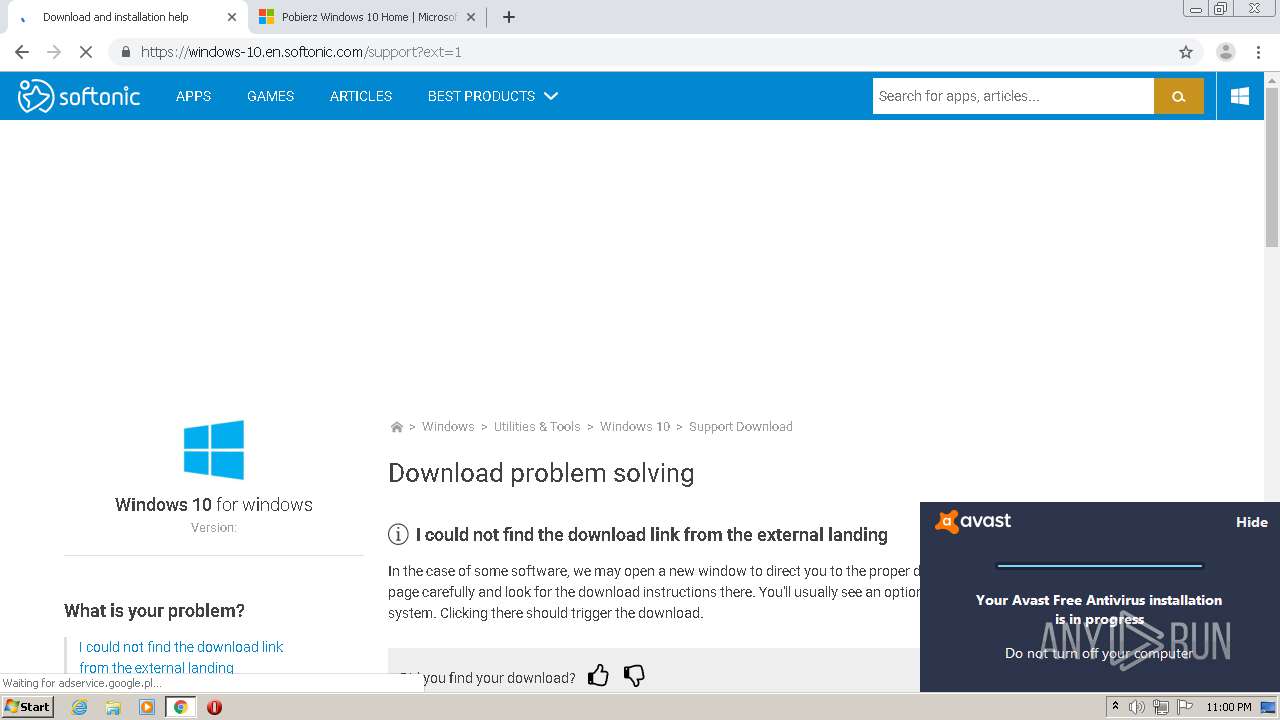Stop page loading with X button
Viewport: 1280px width, 720px height.
(x=86, y=52)
